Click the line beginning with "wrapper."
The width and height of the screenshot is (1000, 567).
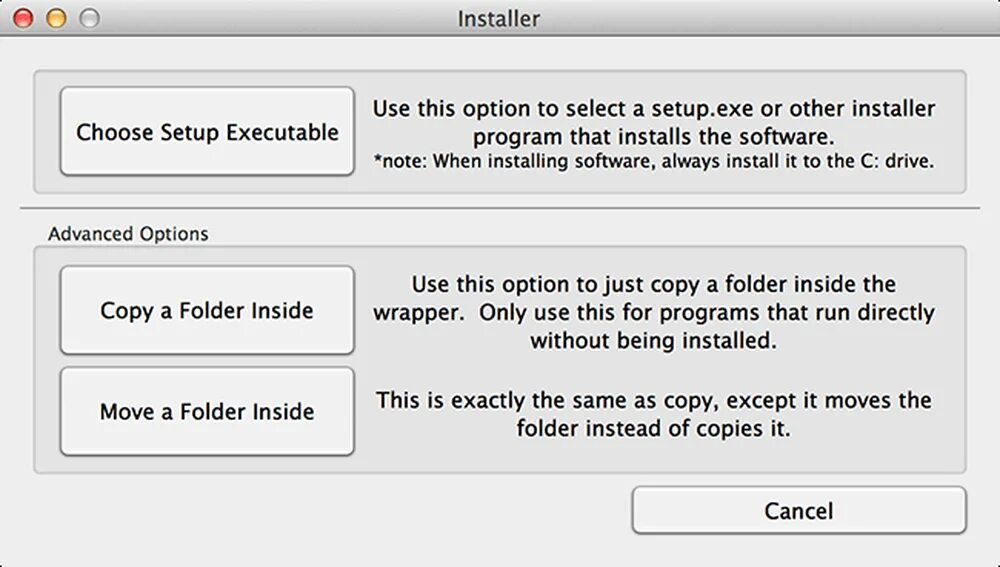(654, 312)
